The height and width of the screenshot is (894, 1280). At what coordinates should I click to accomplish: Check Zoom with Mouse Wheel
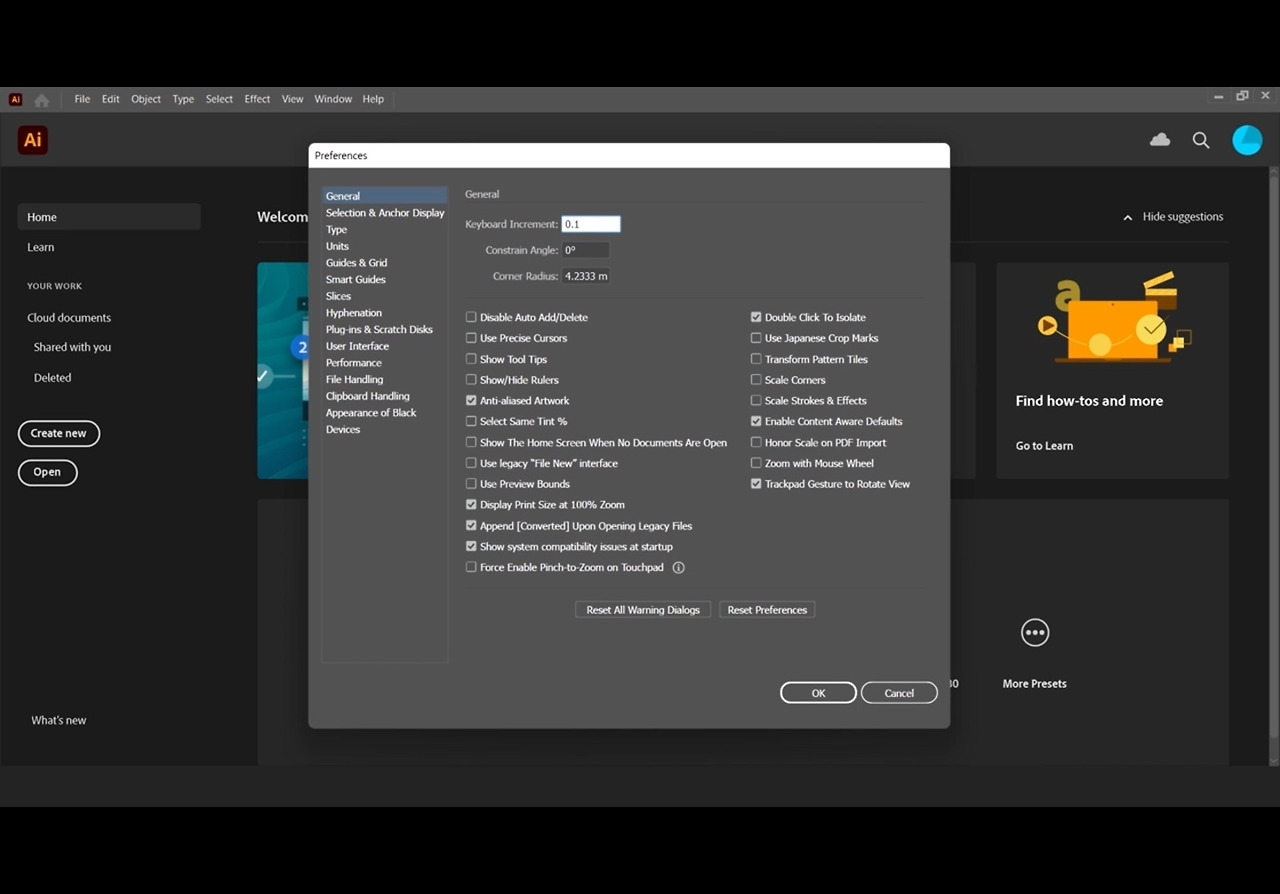pos(756,463)
